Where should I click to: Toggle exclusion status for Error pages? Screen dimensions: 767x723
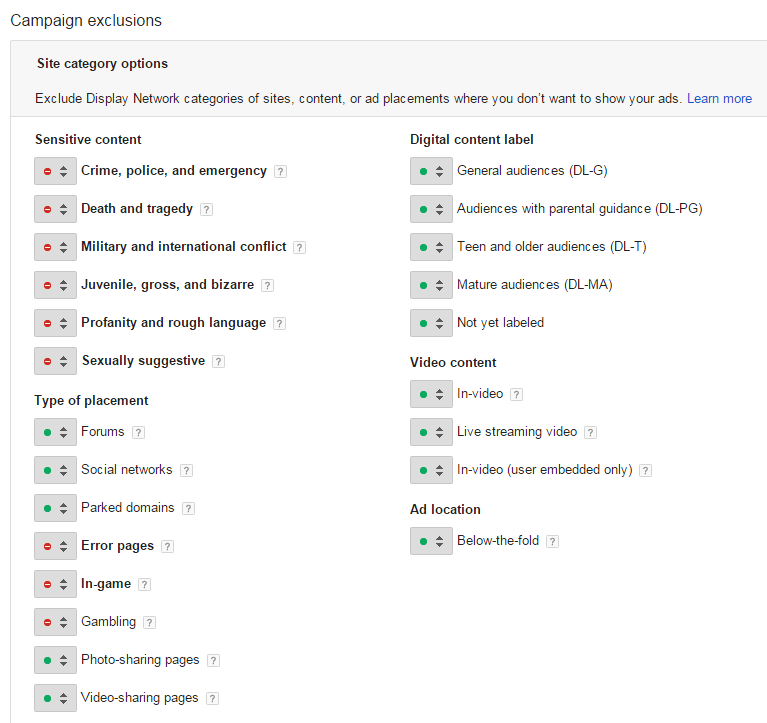55,546
